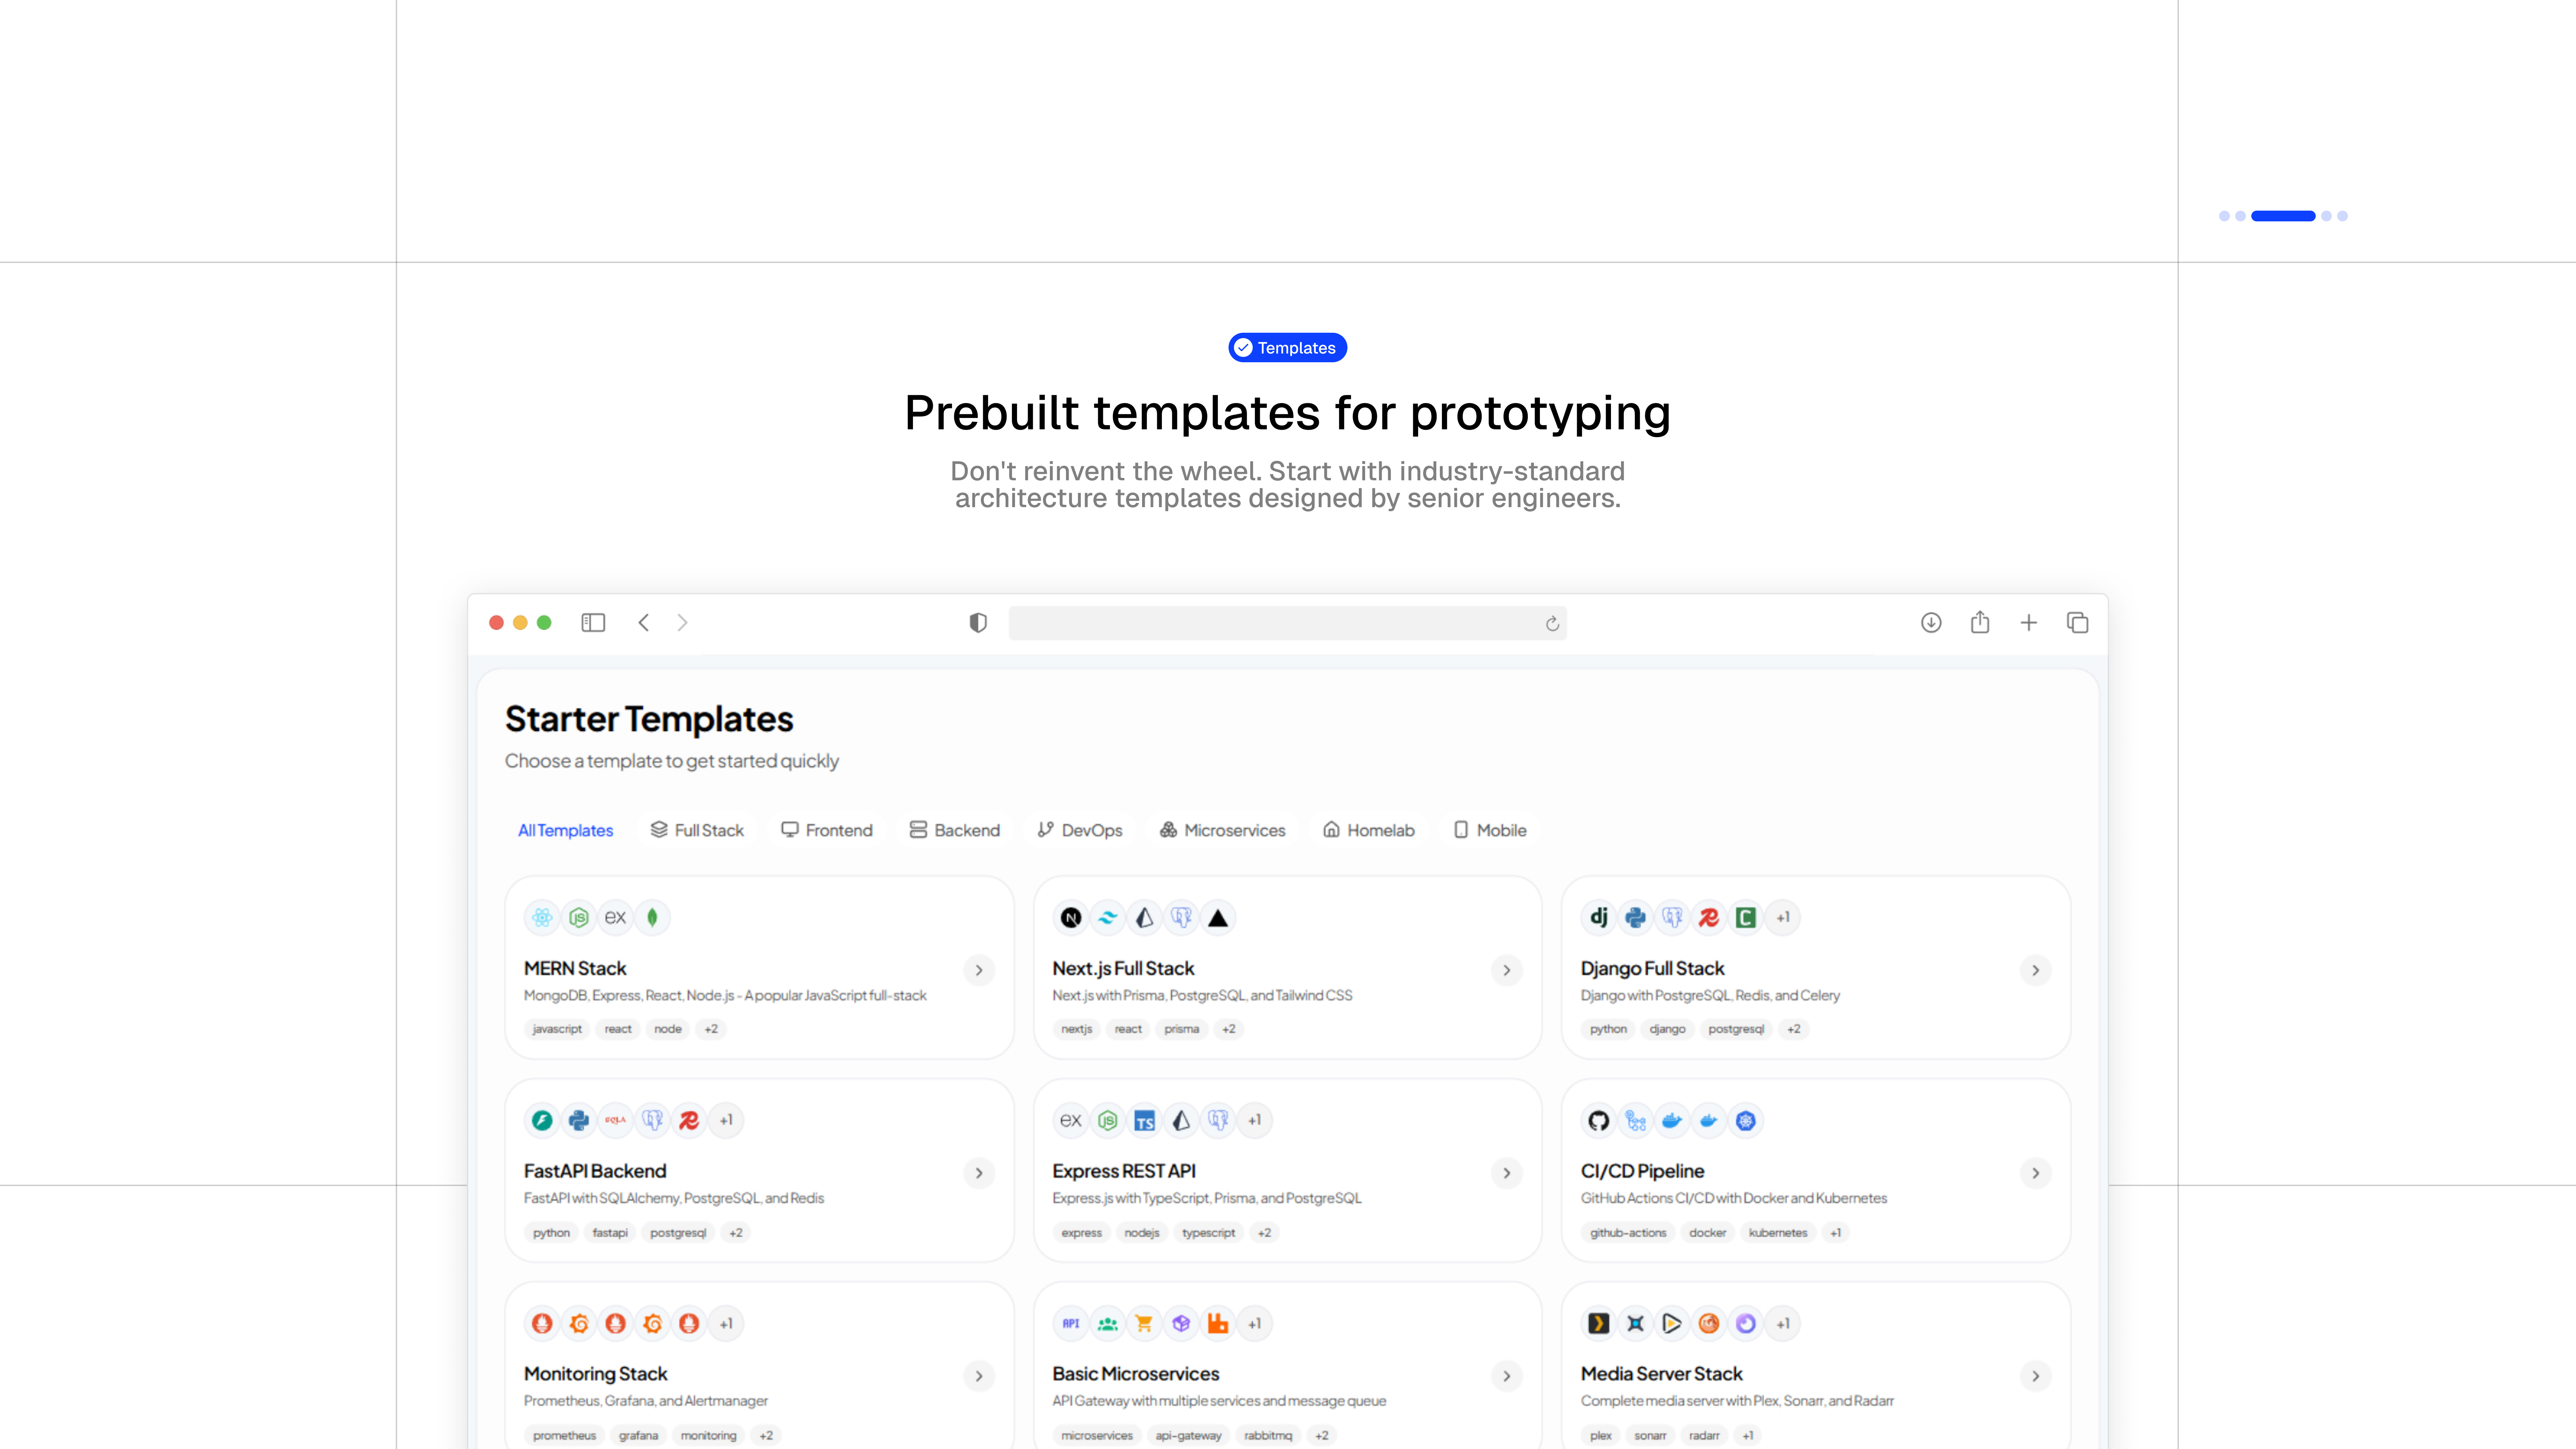The image size is (2576, 1449).
Task: Click the active blue carousel indicator
Action: (x=2283, y=216)
